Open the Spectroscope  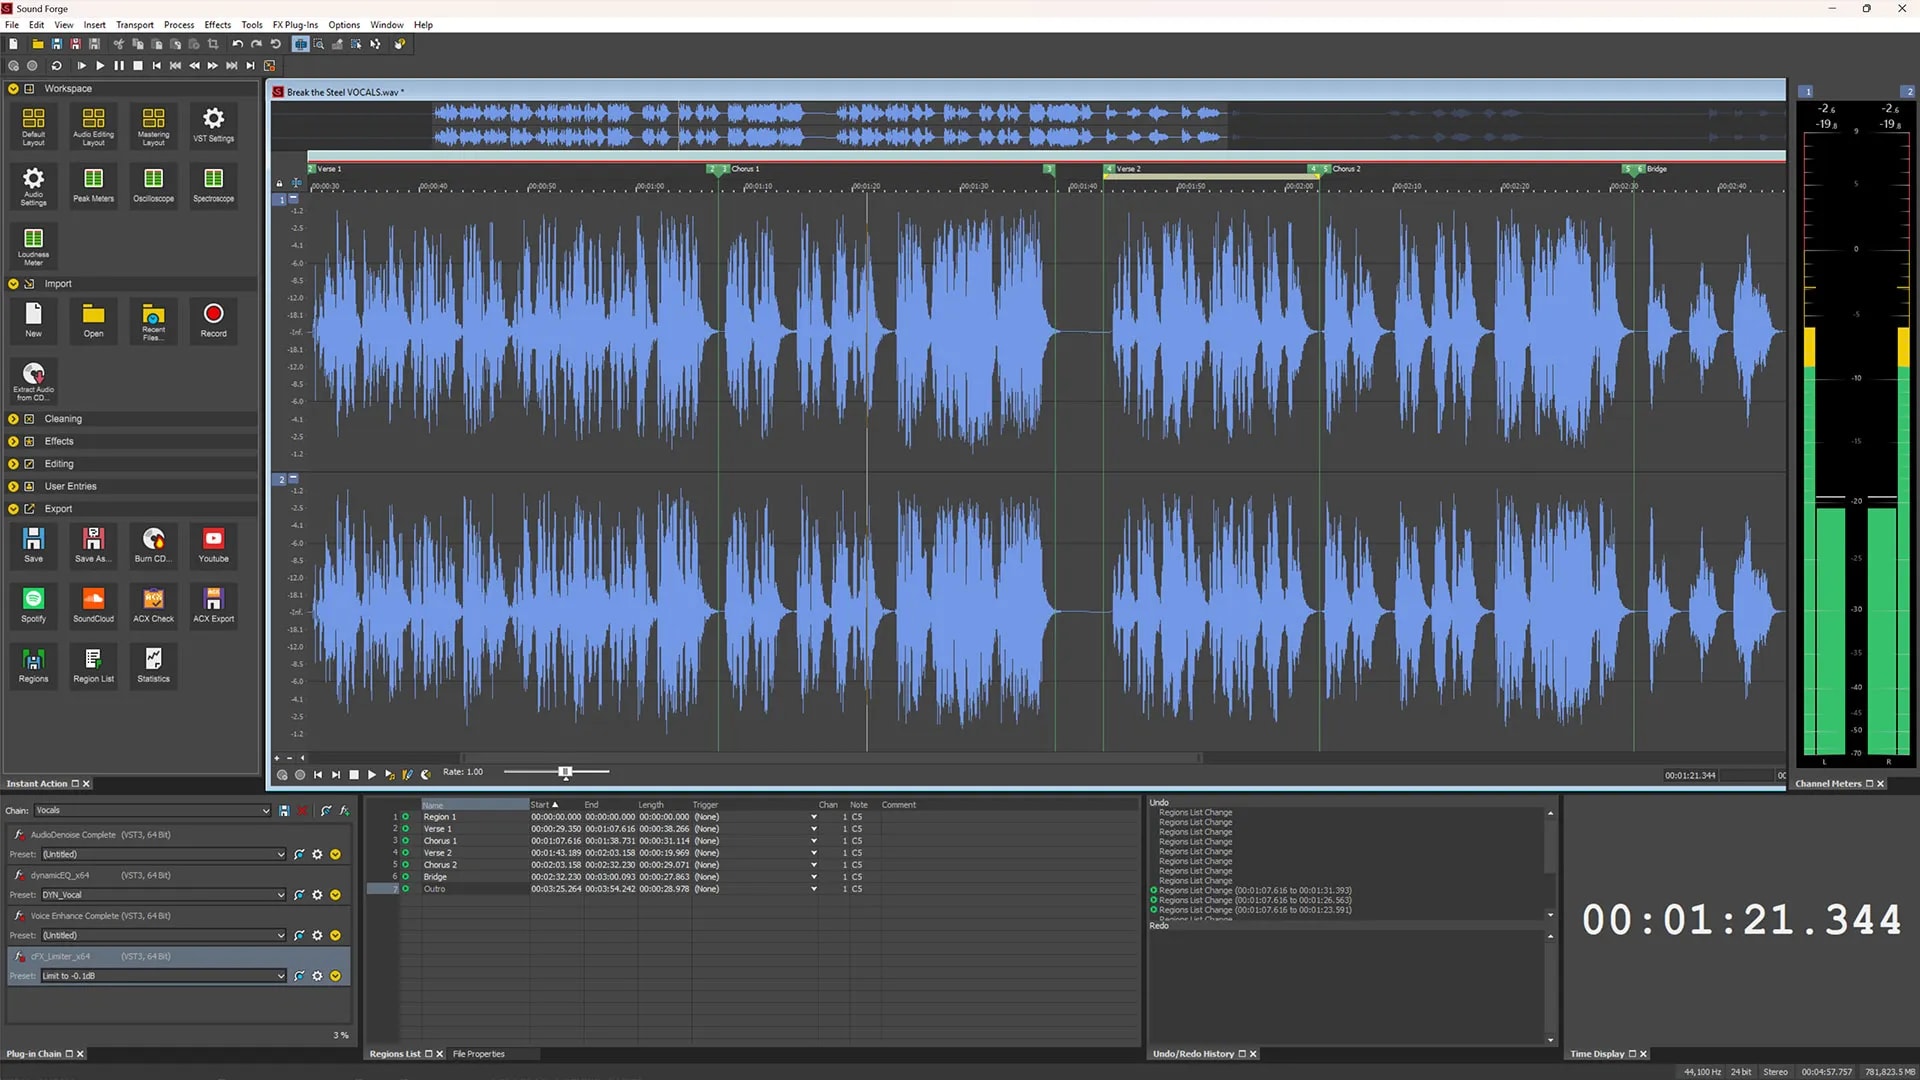213,185
